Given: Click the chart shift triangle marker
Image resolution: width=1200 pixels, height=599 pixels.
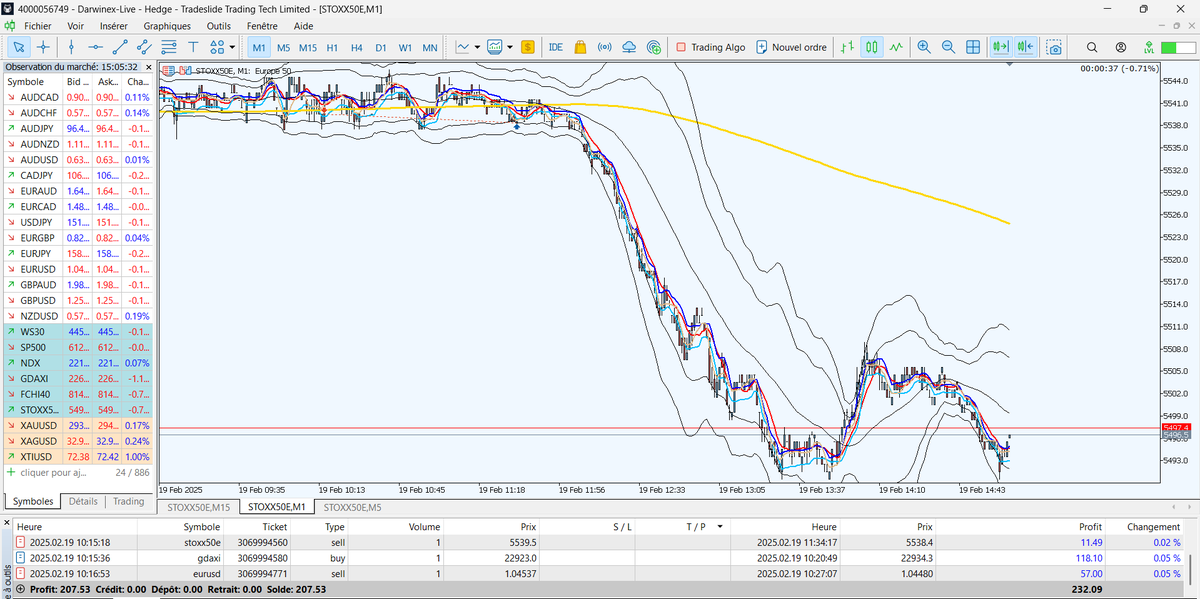Looking at the screenshot, I should click(x=1009, y=65).
